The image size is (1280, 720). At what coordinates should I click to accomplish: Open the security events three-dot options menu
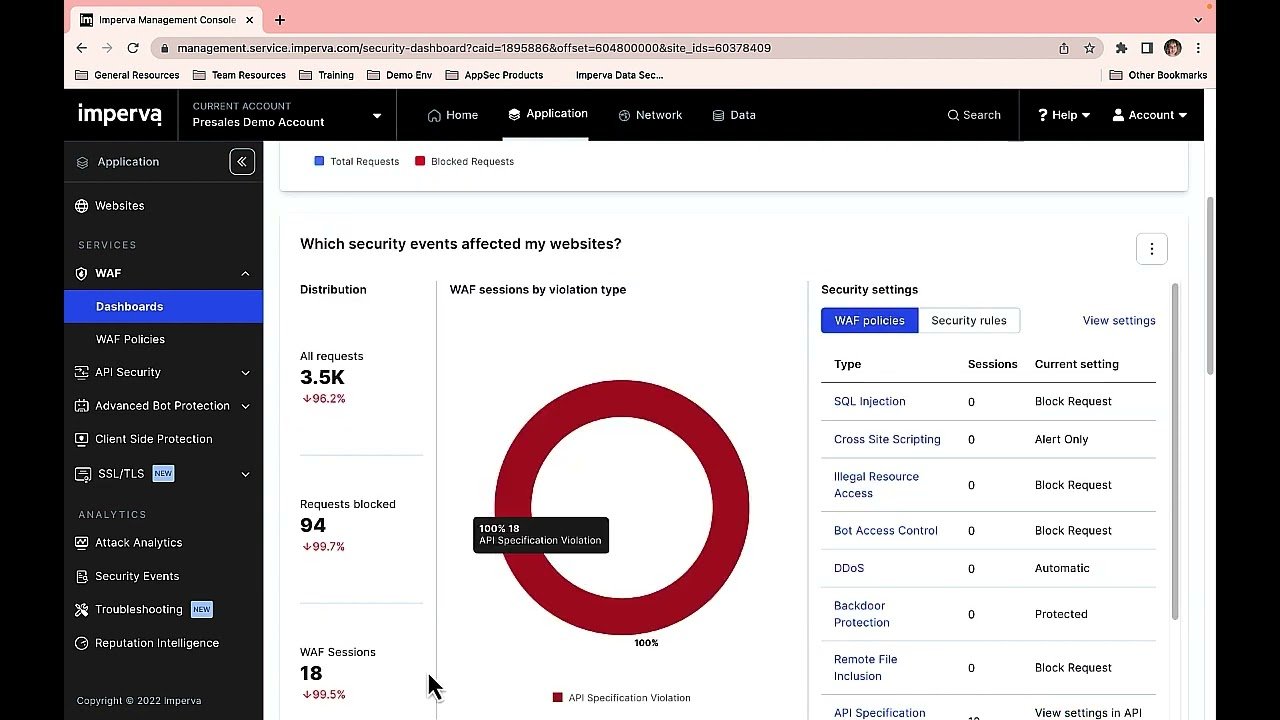tap(1152, 249)
